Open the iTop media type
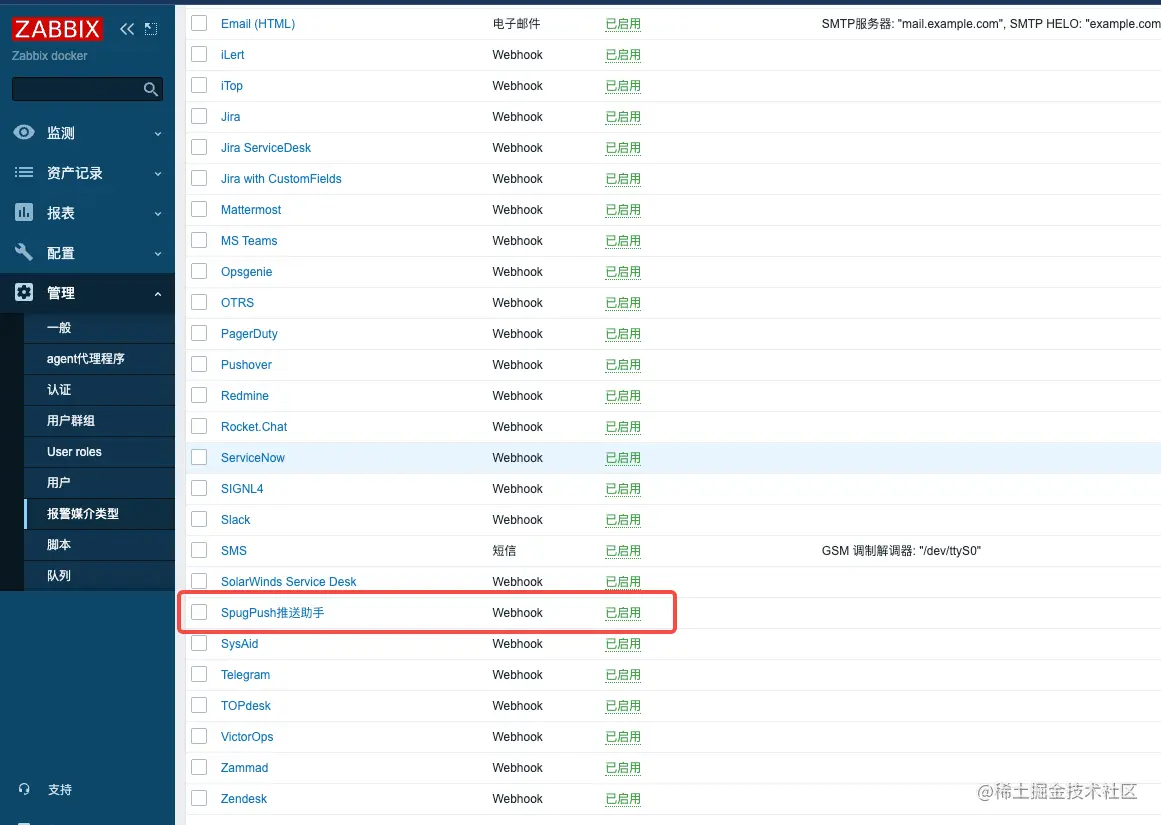This screenshot has width=1161, height=825. (232, 86)
